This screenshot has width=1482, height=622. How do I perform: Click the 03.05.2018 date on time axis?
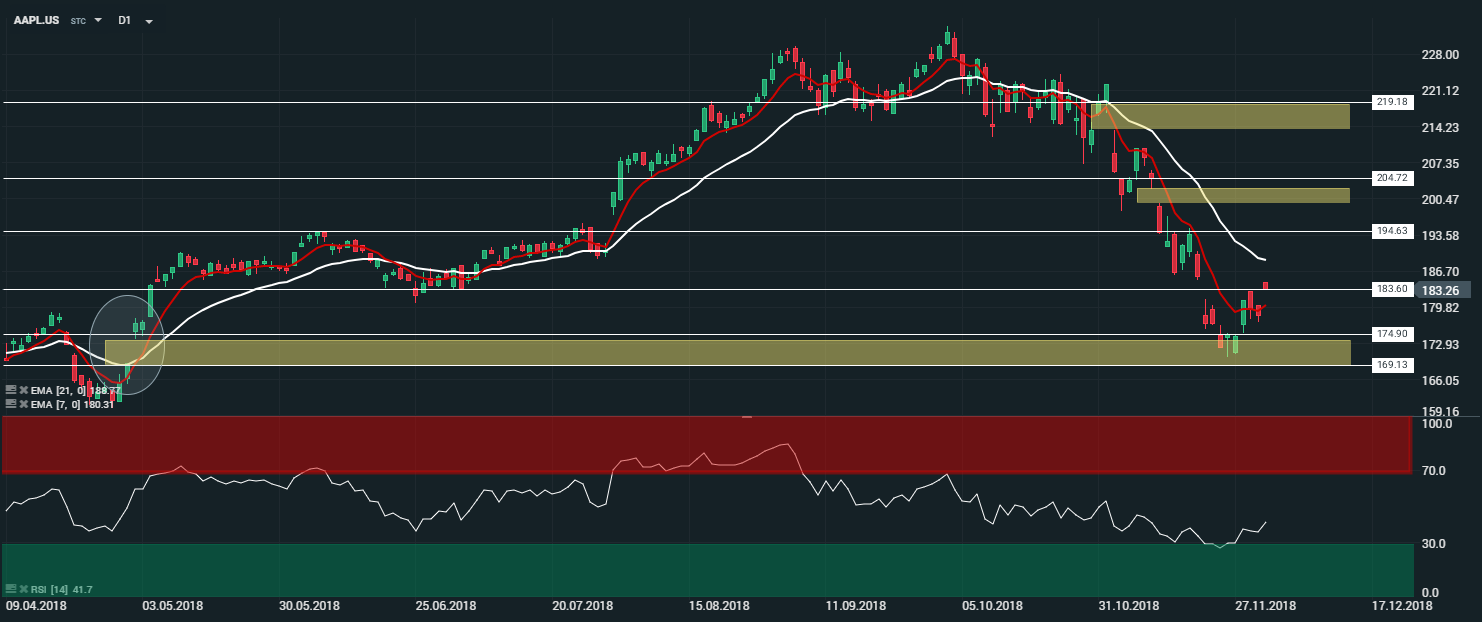click(173, 606)
